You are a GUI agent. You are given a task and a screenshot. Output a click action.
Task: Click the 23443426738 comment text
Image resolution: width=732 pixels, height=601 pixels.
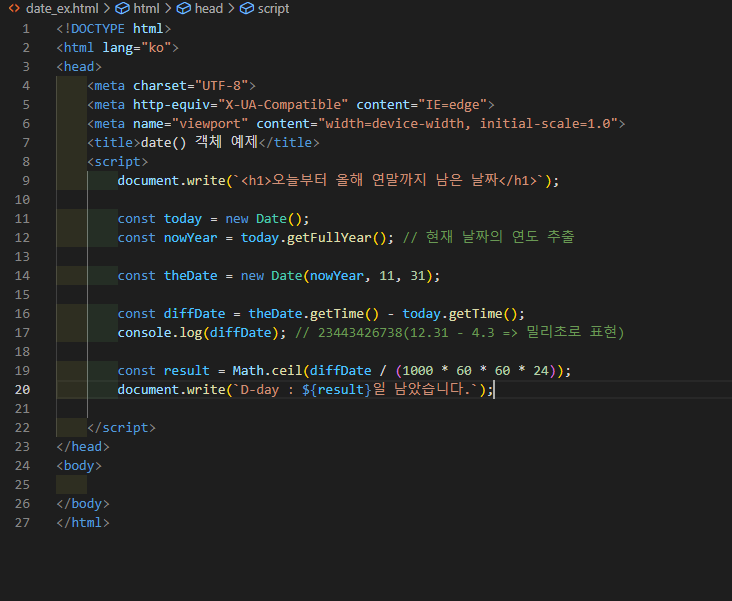[359, 332]
